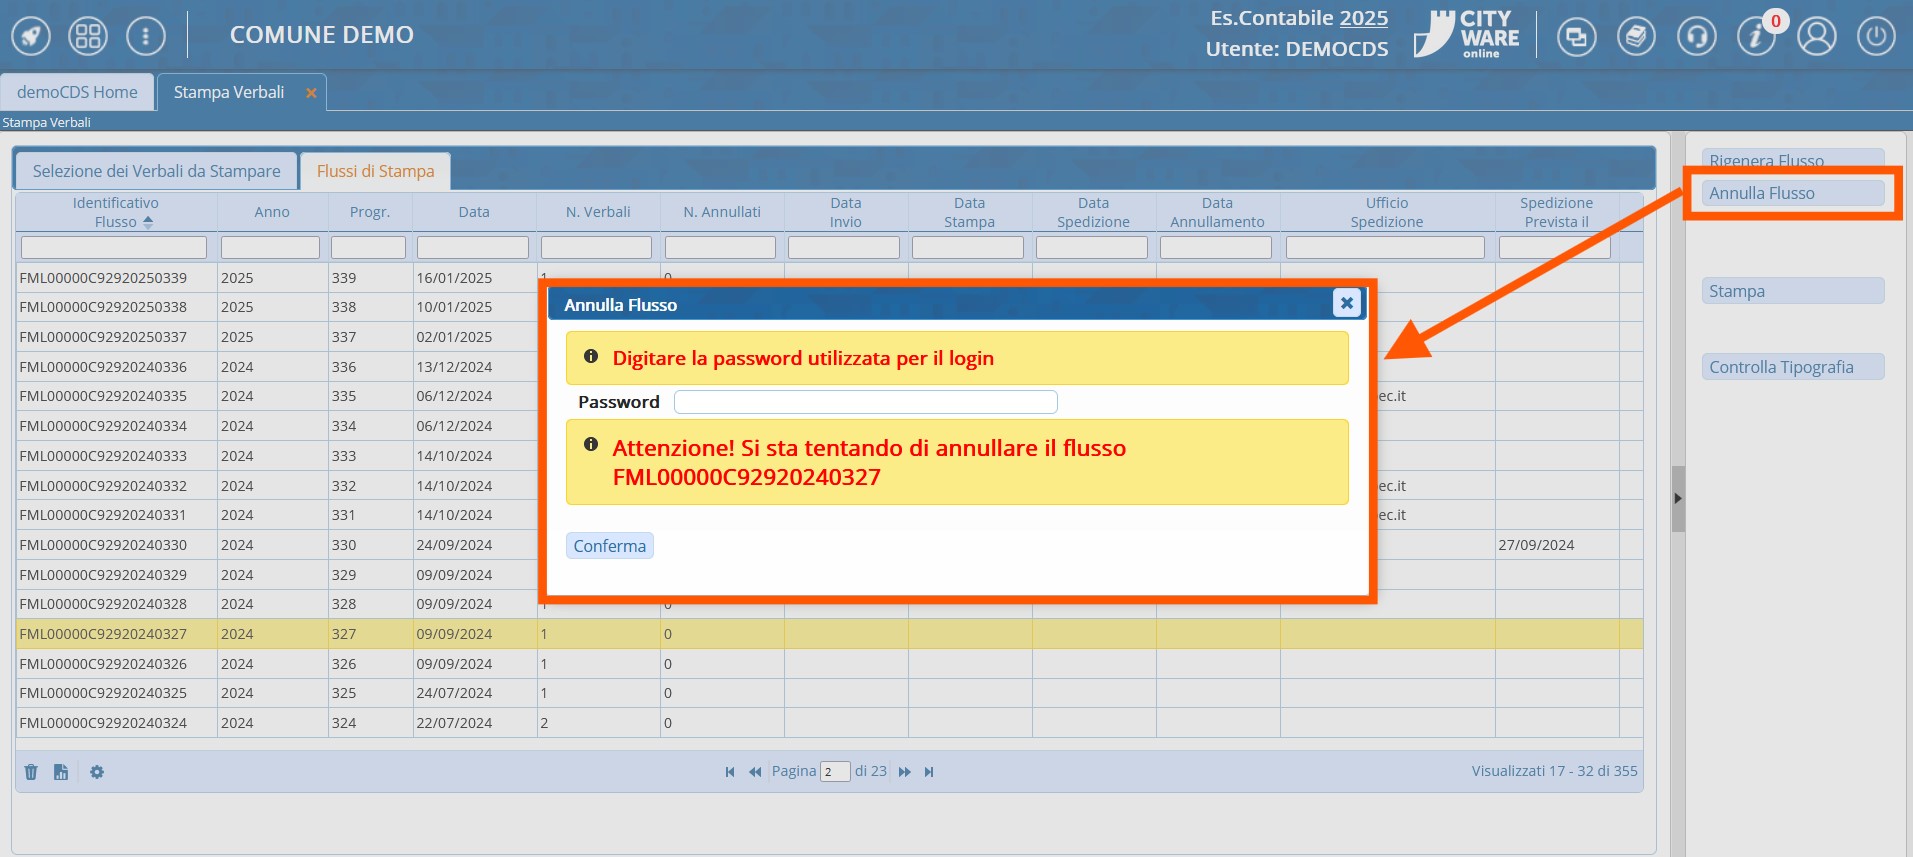This screenshot has width=1913, height=857.
Task: Open the apps grid menu icon
Action: pyautogui.click(x=88, y=37)
